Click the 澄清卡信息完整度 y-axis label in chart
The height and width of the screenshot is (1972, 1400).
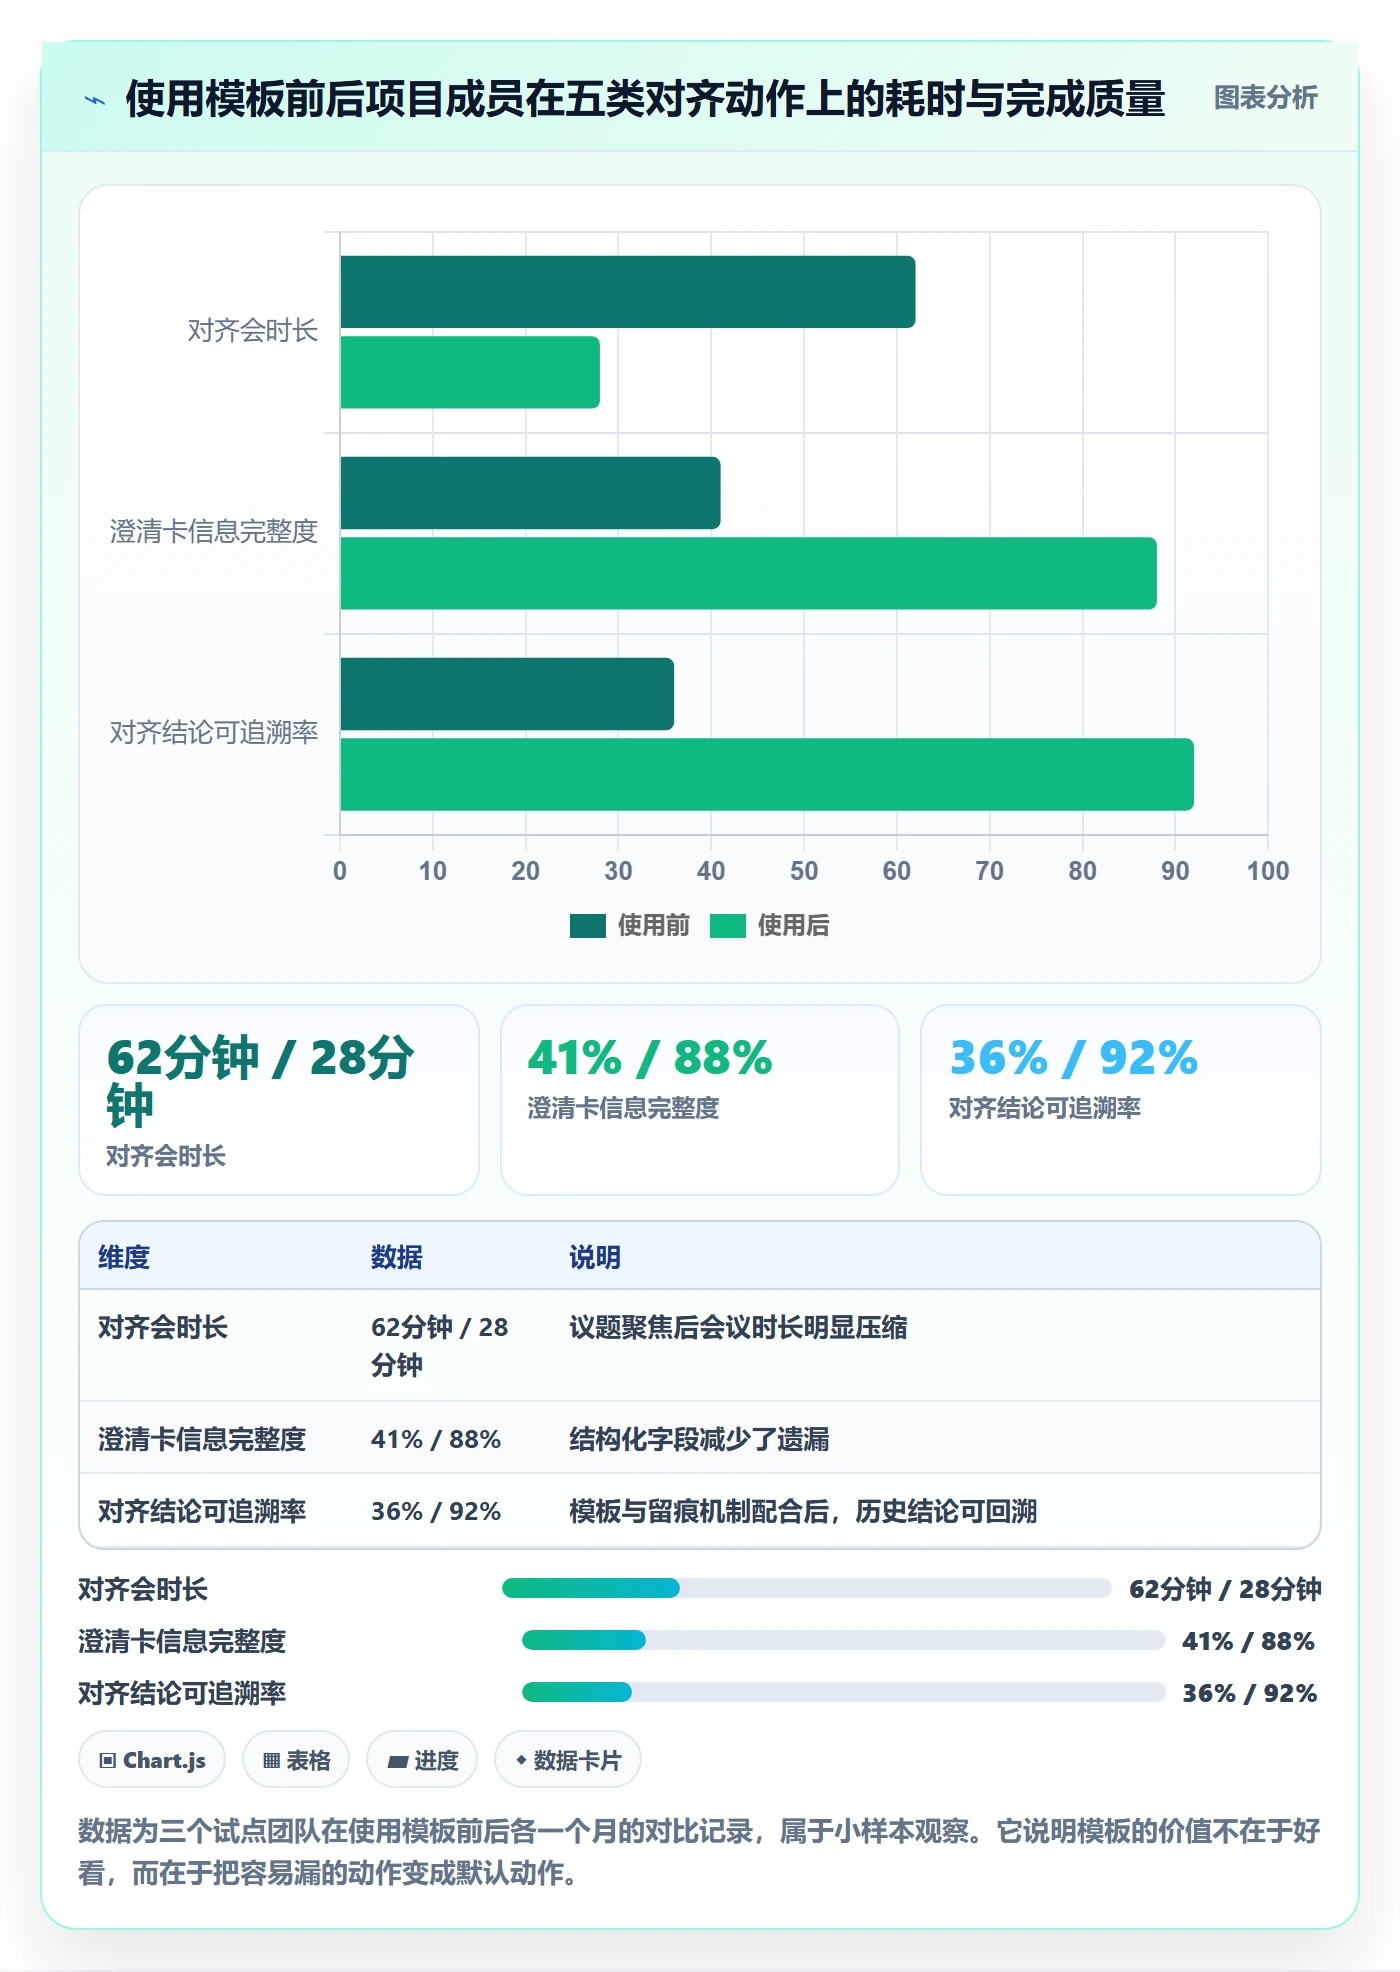pyautogui.click(x=214, y=532)
